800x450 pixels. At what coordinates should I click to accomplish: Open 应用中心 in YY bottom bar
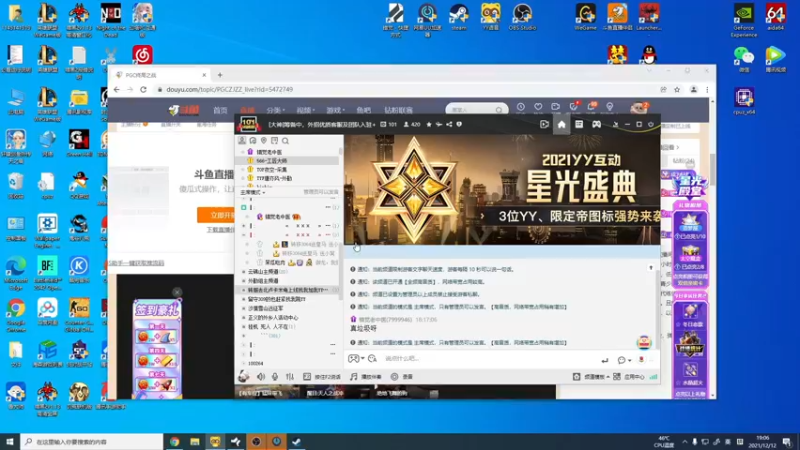point(629,377)
